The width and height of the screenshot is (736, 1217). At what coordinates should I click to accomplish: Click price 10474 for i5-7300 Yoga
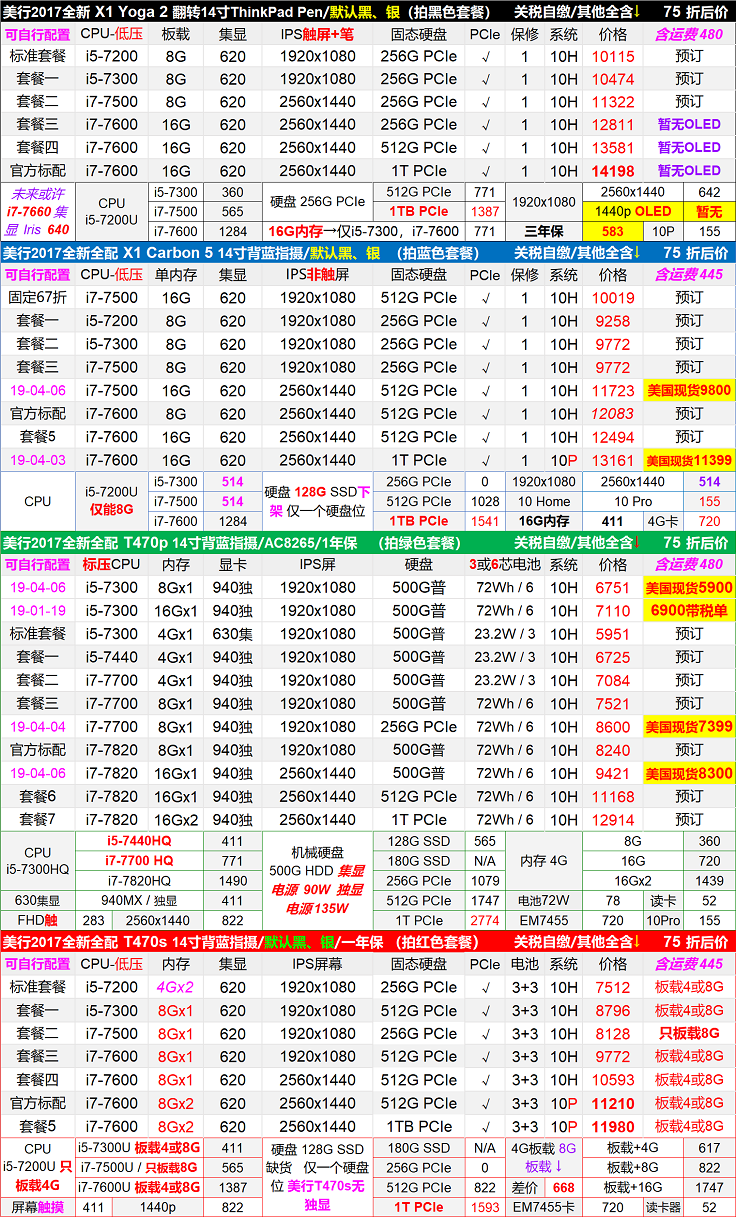pyautogui.click(x=613, y=79)
